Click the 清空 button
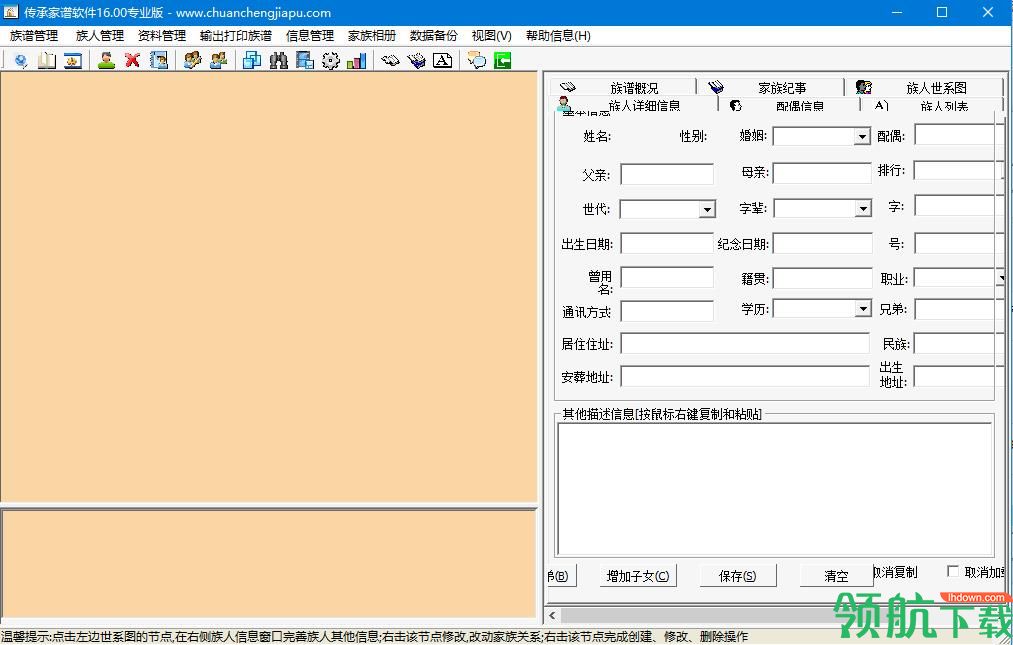1013x645 pixels. point(836,575)
